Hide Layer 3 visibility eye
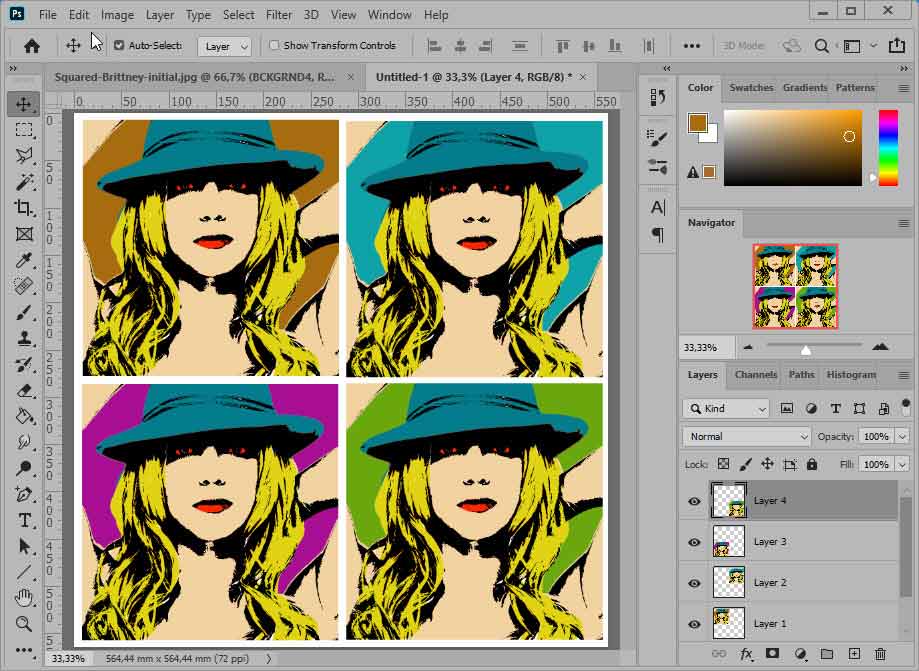Viewport: 919px width, 671px height. [695, 542]
